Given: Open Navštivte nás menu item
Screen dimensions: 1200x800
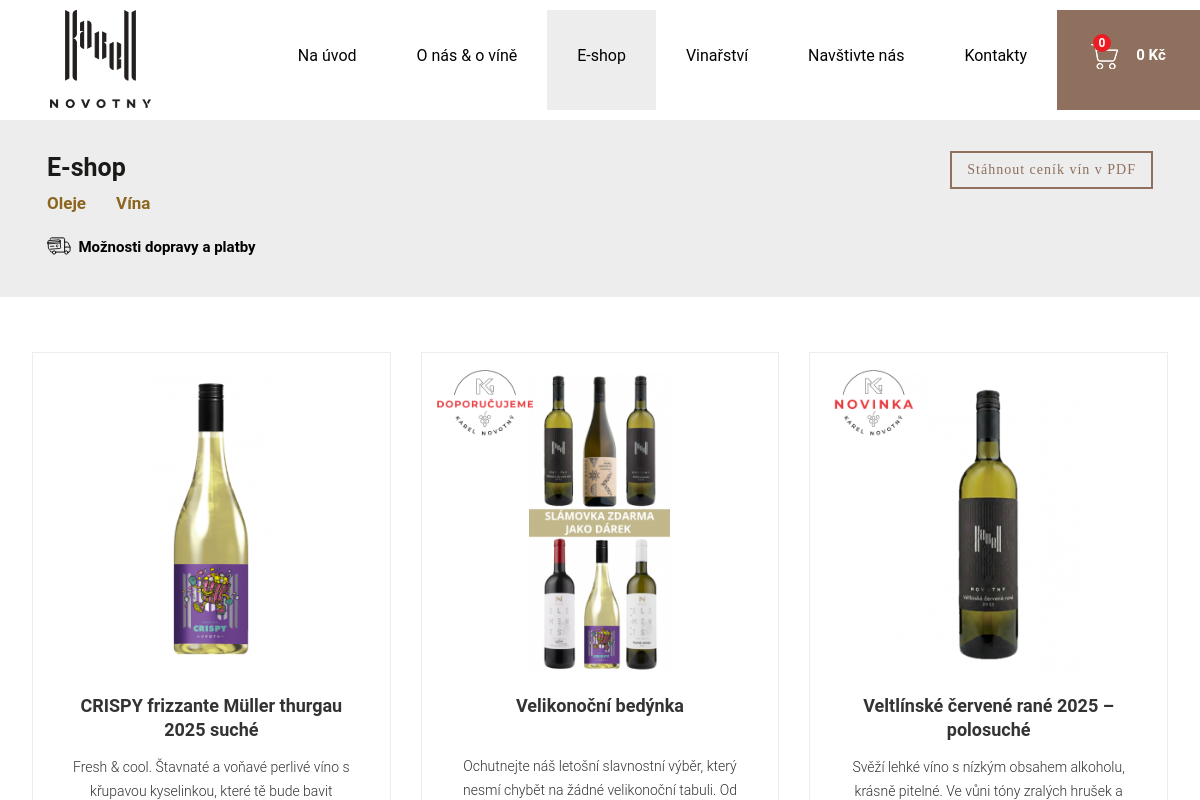Looking at the screenshot, I should (856, 56).
